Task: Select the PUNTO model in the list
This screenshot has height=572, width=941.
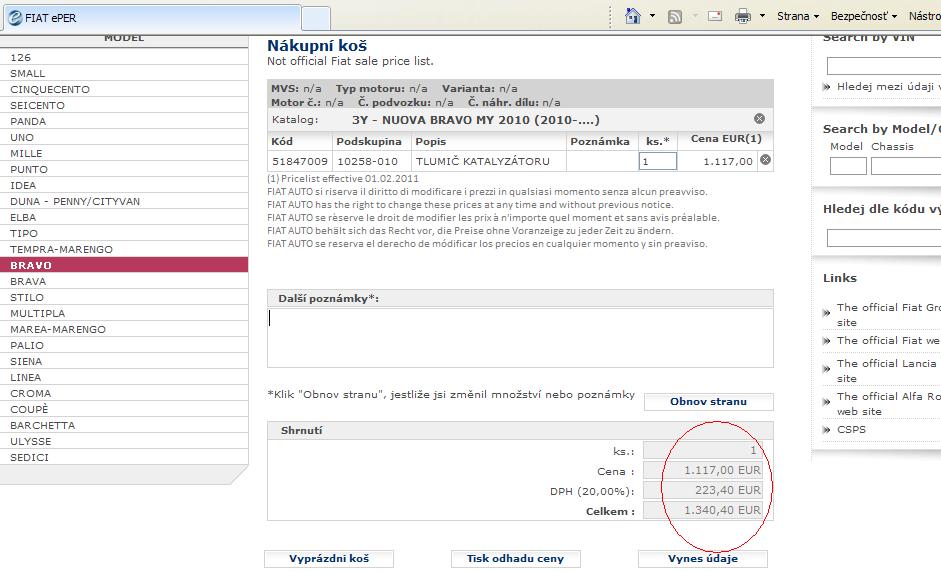Action: point(29,169)
